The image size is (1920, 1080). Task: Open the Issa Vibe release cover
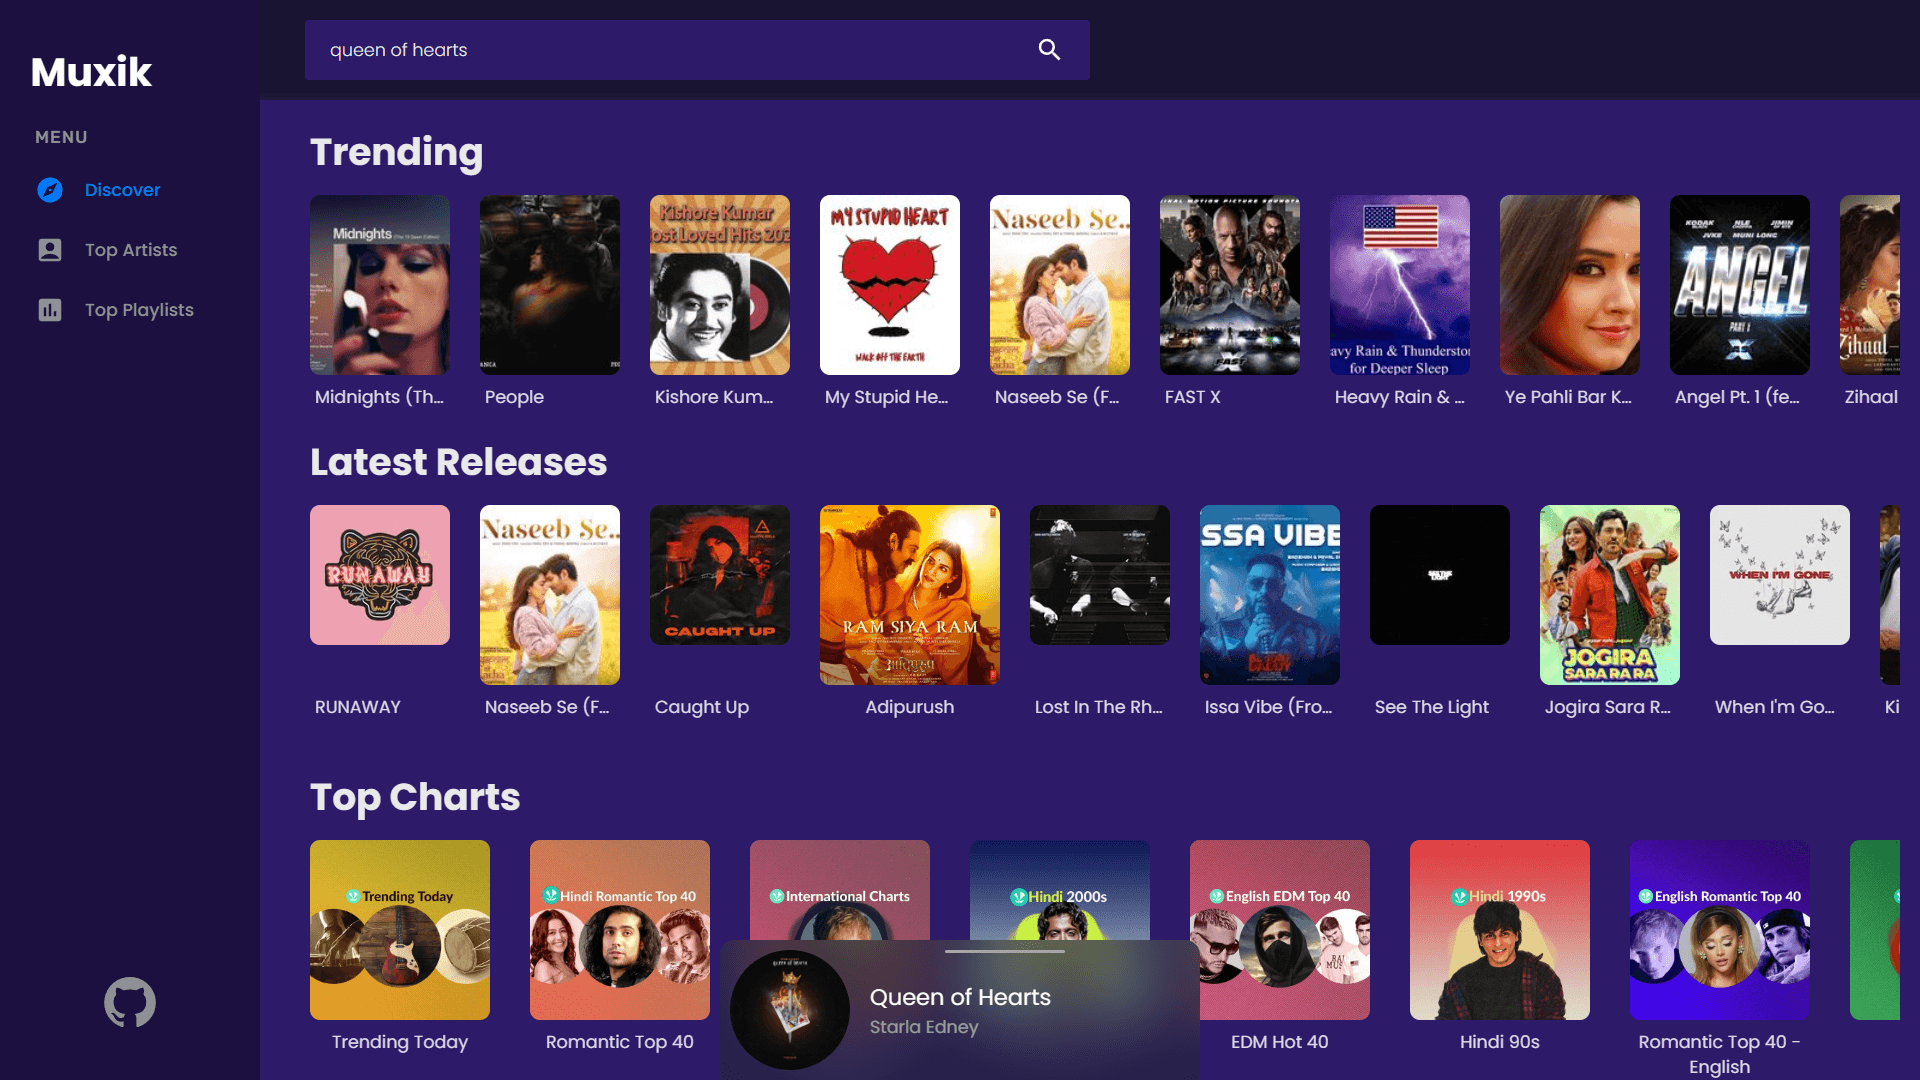[1270, 595]
